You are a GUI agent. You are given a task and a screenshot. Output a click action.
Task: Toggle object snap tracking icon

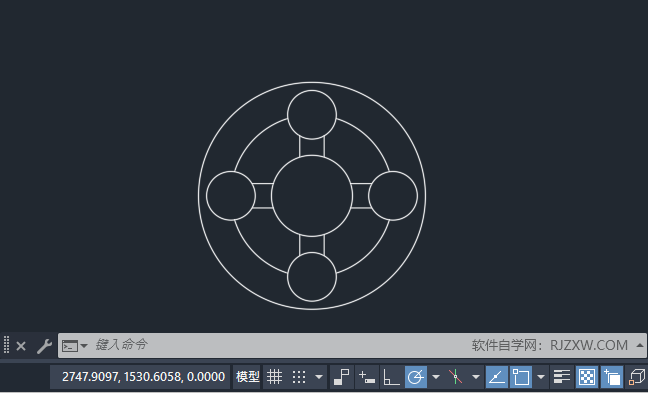497,377
